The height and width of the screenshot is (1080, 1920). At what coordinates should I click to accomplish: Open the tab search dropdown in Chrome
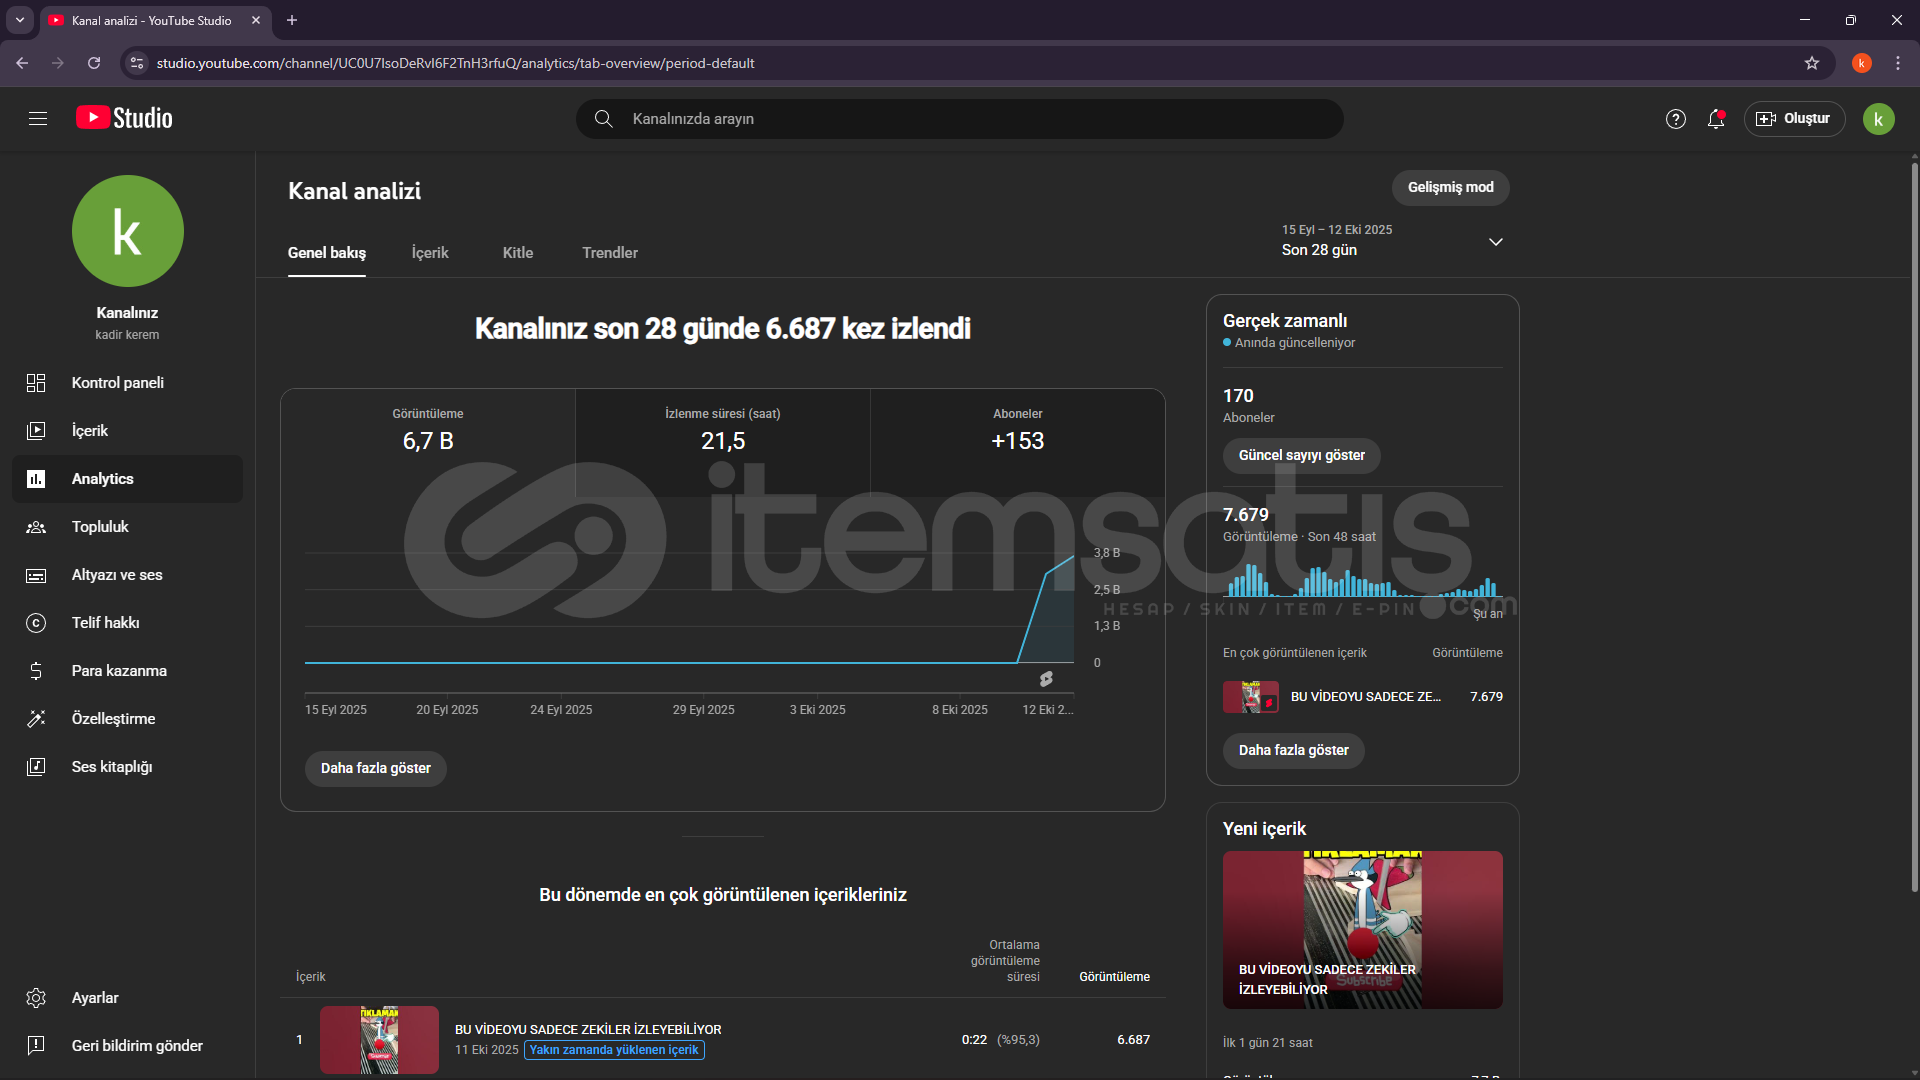pos(19,20)
